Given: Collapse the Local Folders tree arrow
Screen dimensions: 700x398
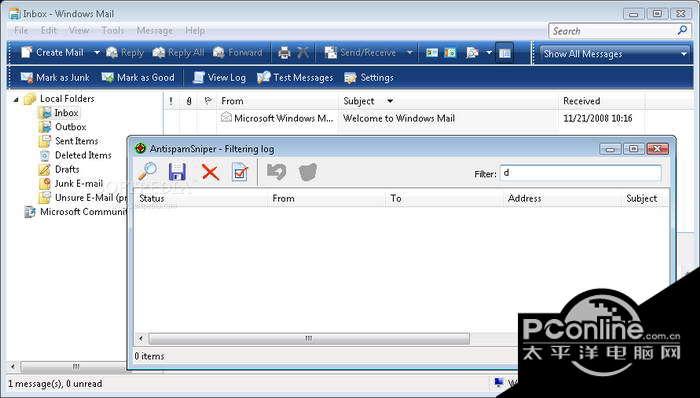Looking at the screenshot, I should (x=16, y=99).
